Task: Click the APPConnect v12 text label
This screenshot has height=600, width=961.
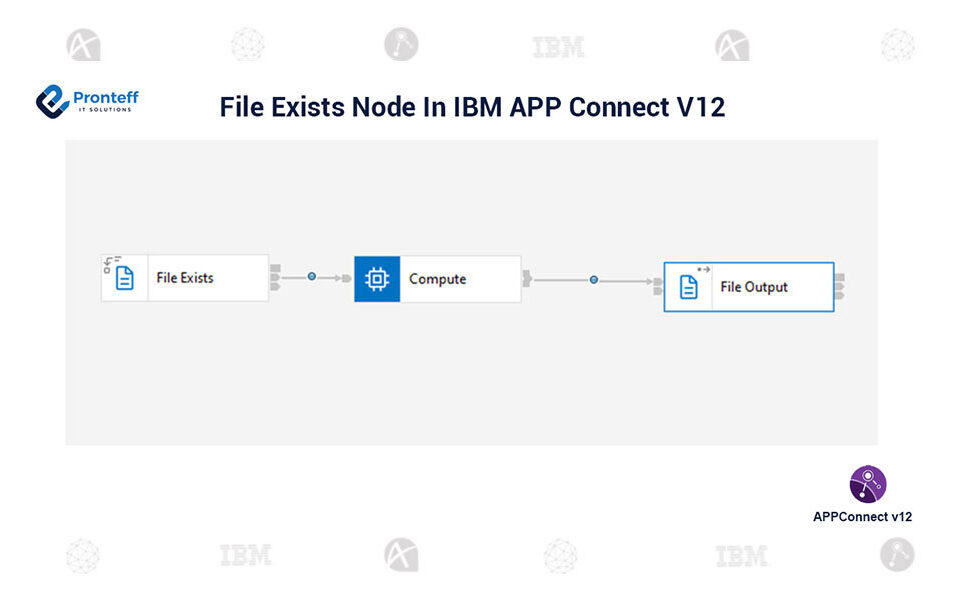Action: tap(862, 517)
